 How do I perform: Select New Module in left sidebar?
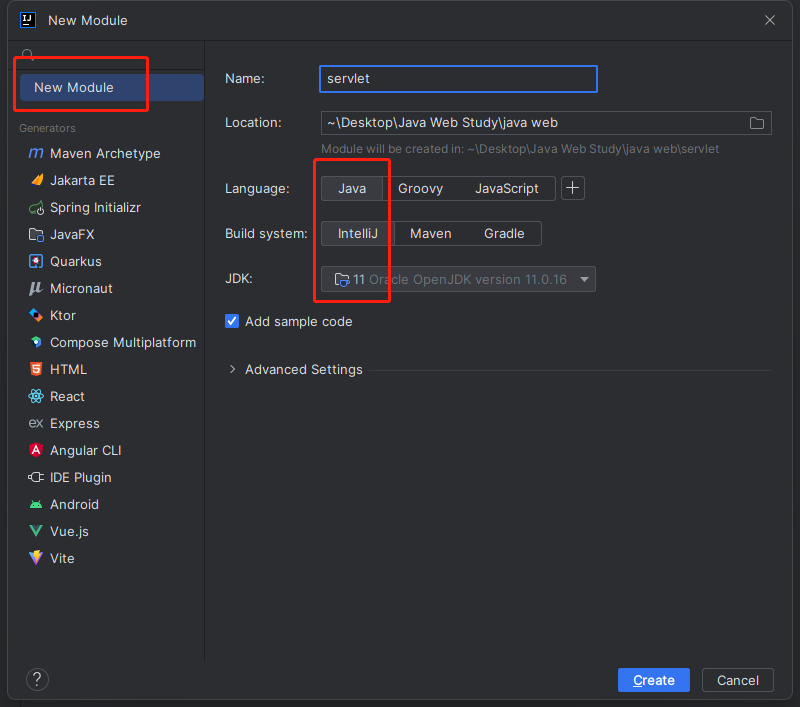[x=74, y=88]
